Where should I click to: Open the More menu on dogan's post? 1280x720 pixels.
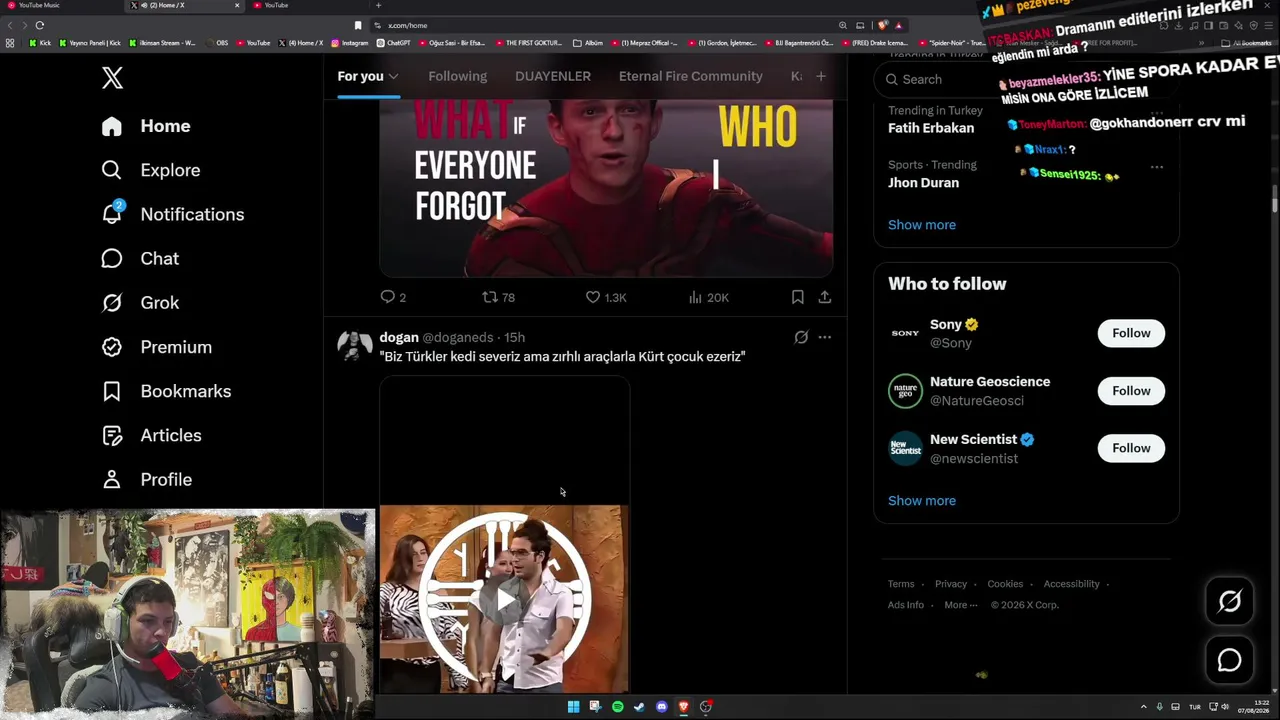pos(825,337)
